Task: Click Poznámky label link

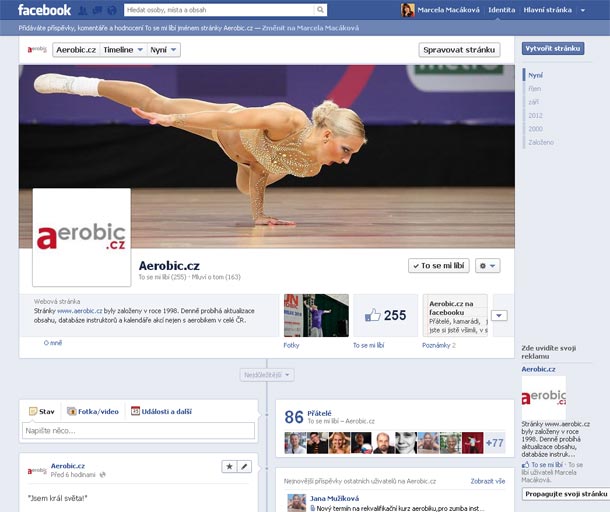Action: pos(436,345)
